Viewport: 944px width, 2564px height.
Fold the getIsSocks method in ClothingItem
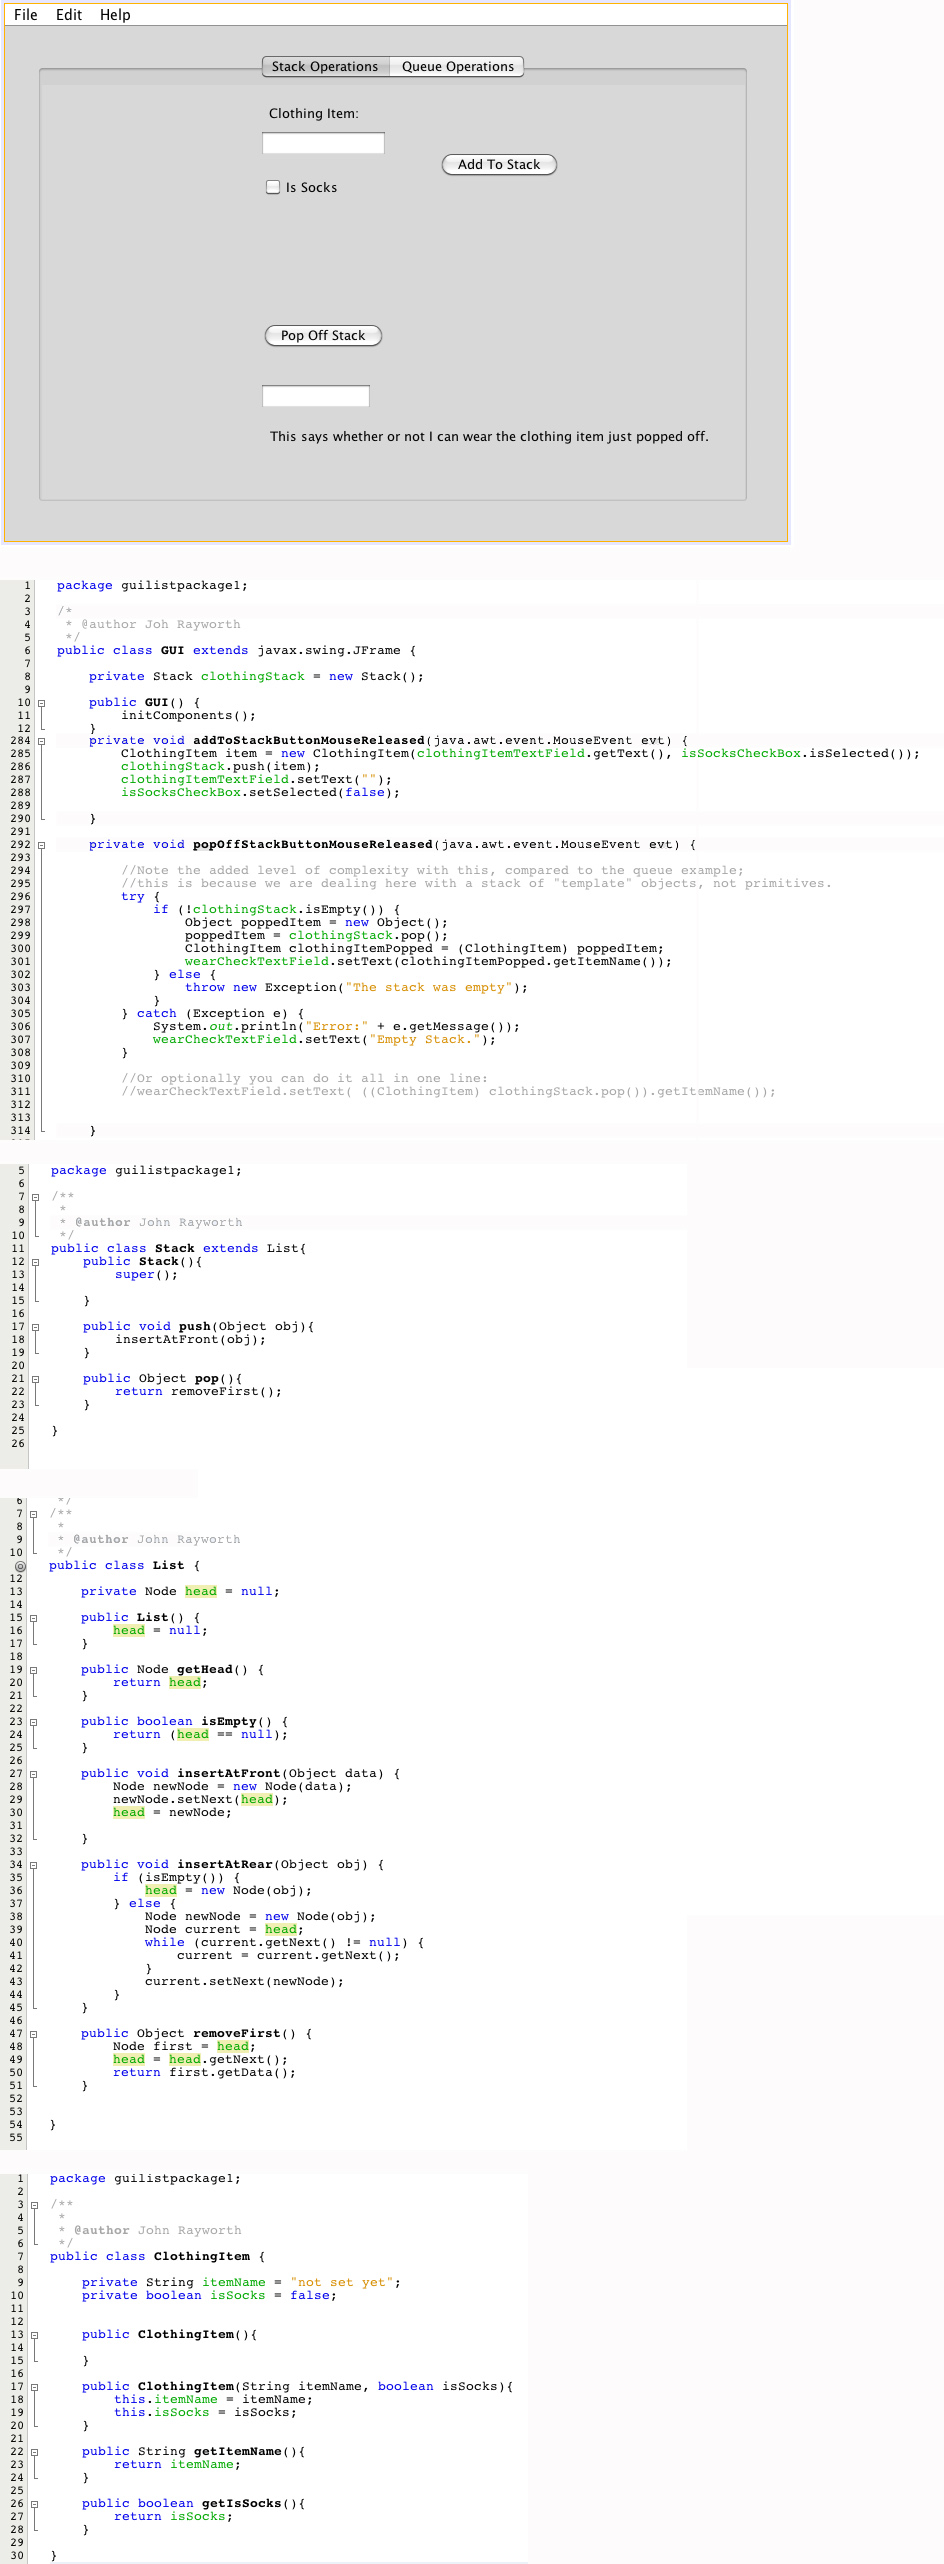[x=34, y=2504]
